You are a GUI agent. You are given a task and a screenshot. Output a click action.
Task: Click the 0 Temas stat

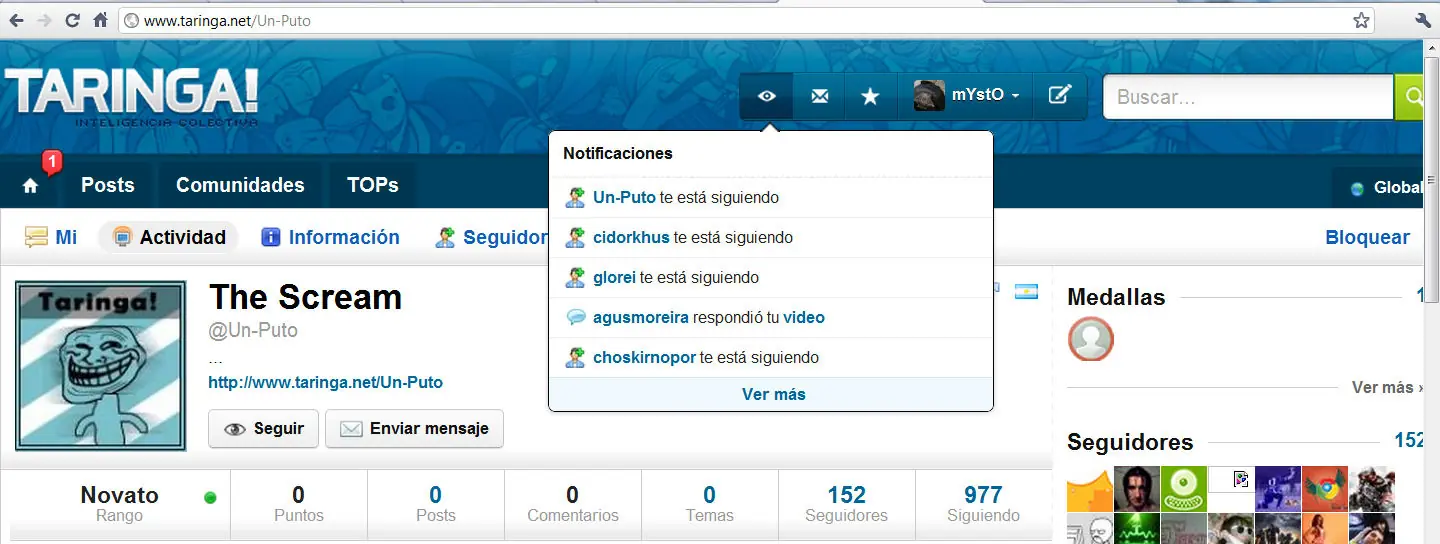709,504
